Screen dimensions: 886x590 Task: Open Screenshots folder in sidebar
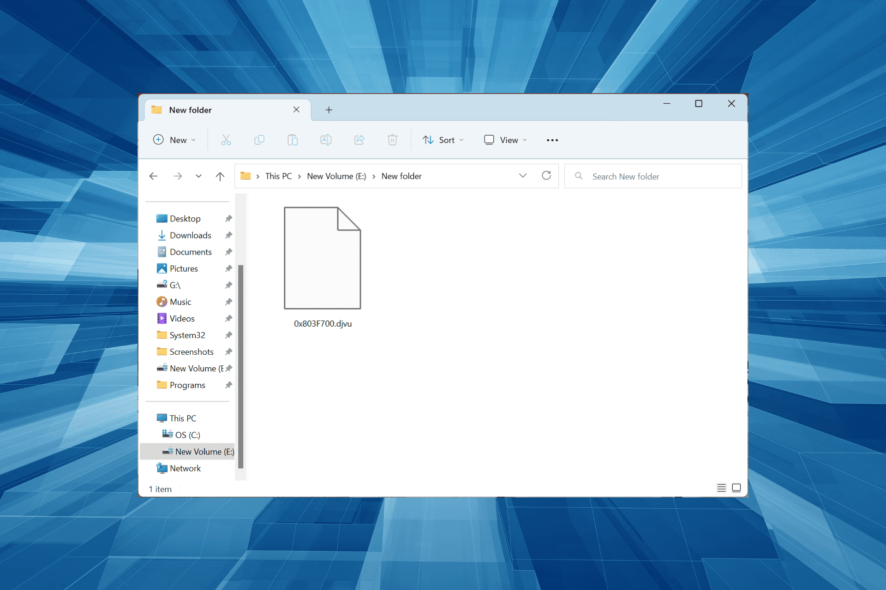[191, 352]
